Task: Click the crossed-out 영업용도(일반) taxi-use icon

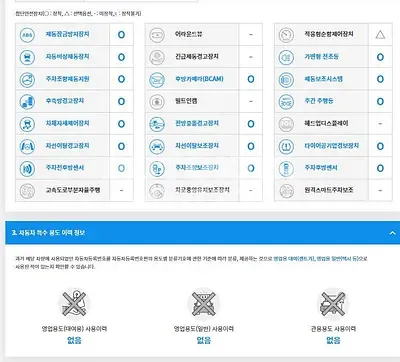Action: click(203, 304)
